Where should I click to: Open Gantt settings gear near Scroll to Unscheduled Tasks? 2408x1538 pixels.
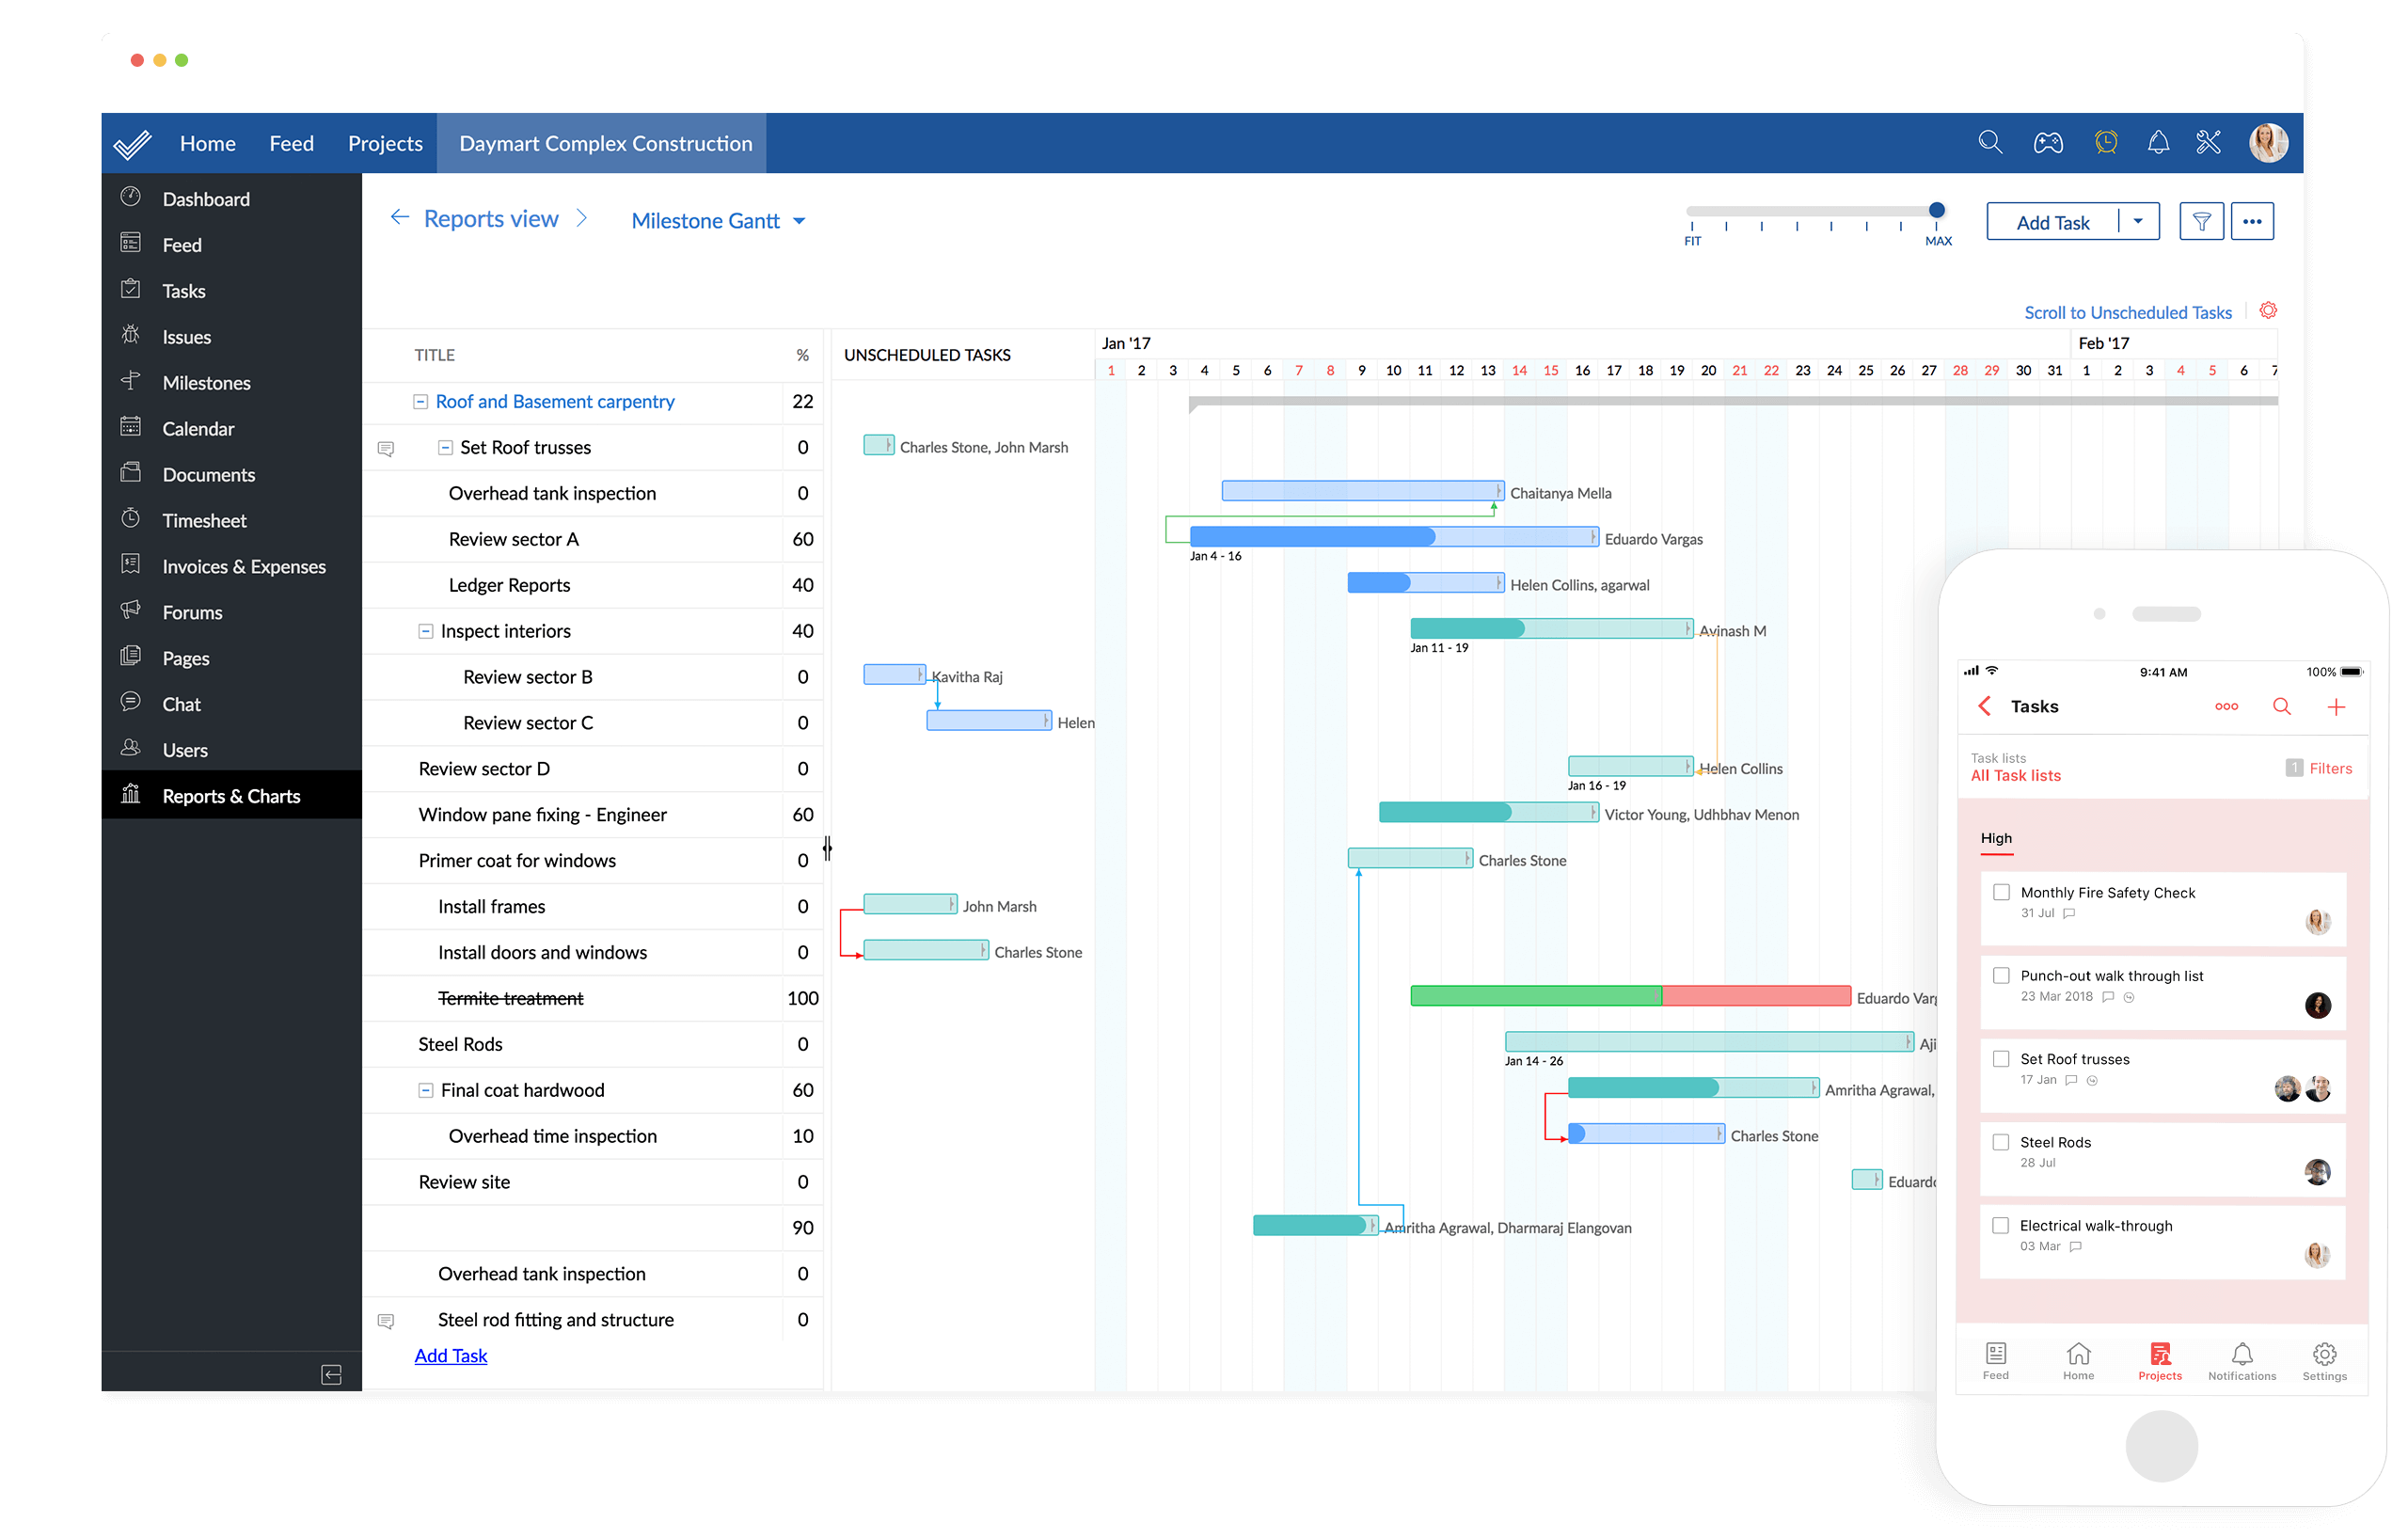2267,311
